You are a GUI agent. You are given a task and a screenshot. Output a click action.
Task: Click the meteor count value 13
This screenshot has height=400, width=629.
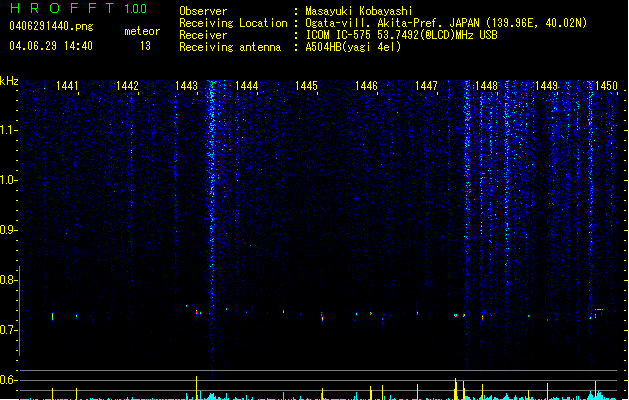pyautogui.click(x=145, y=46)
